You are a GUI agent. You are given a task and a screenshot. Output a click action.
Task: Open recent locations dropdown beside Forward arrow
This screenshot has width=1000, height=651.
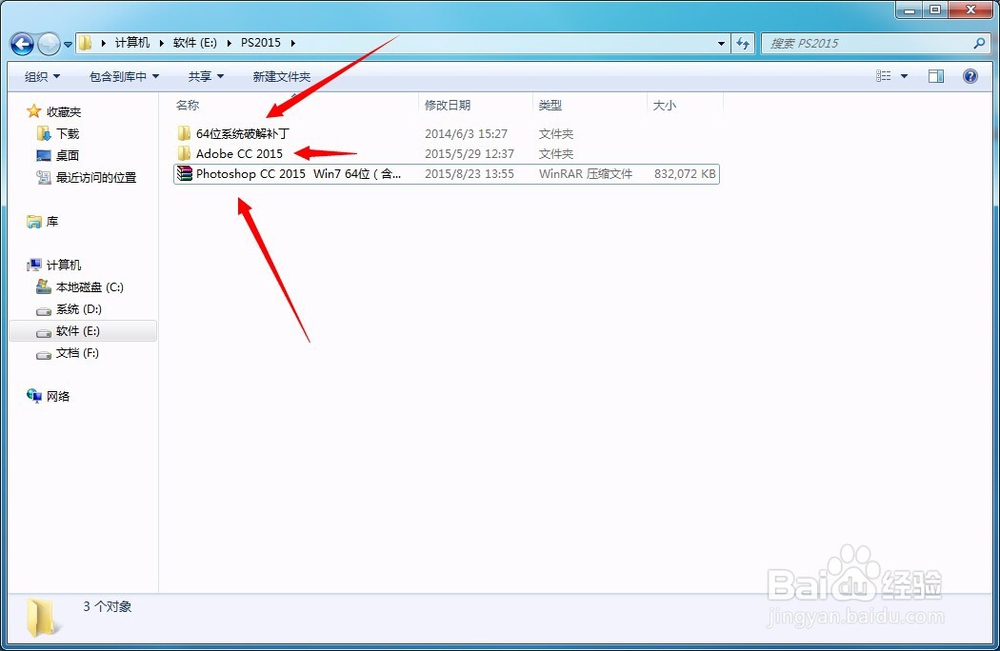coord(68,45)
